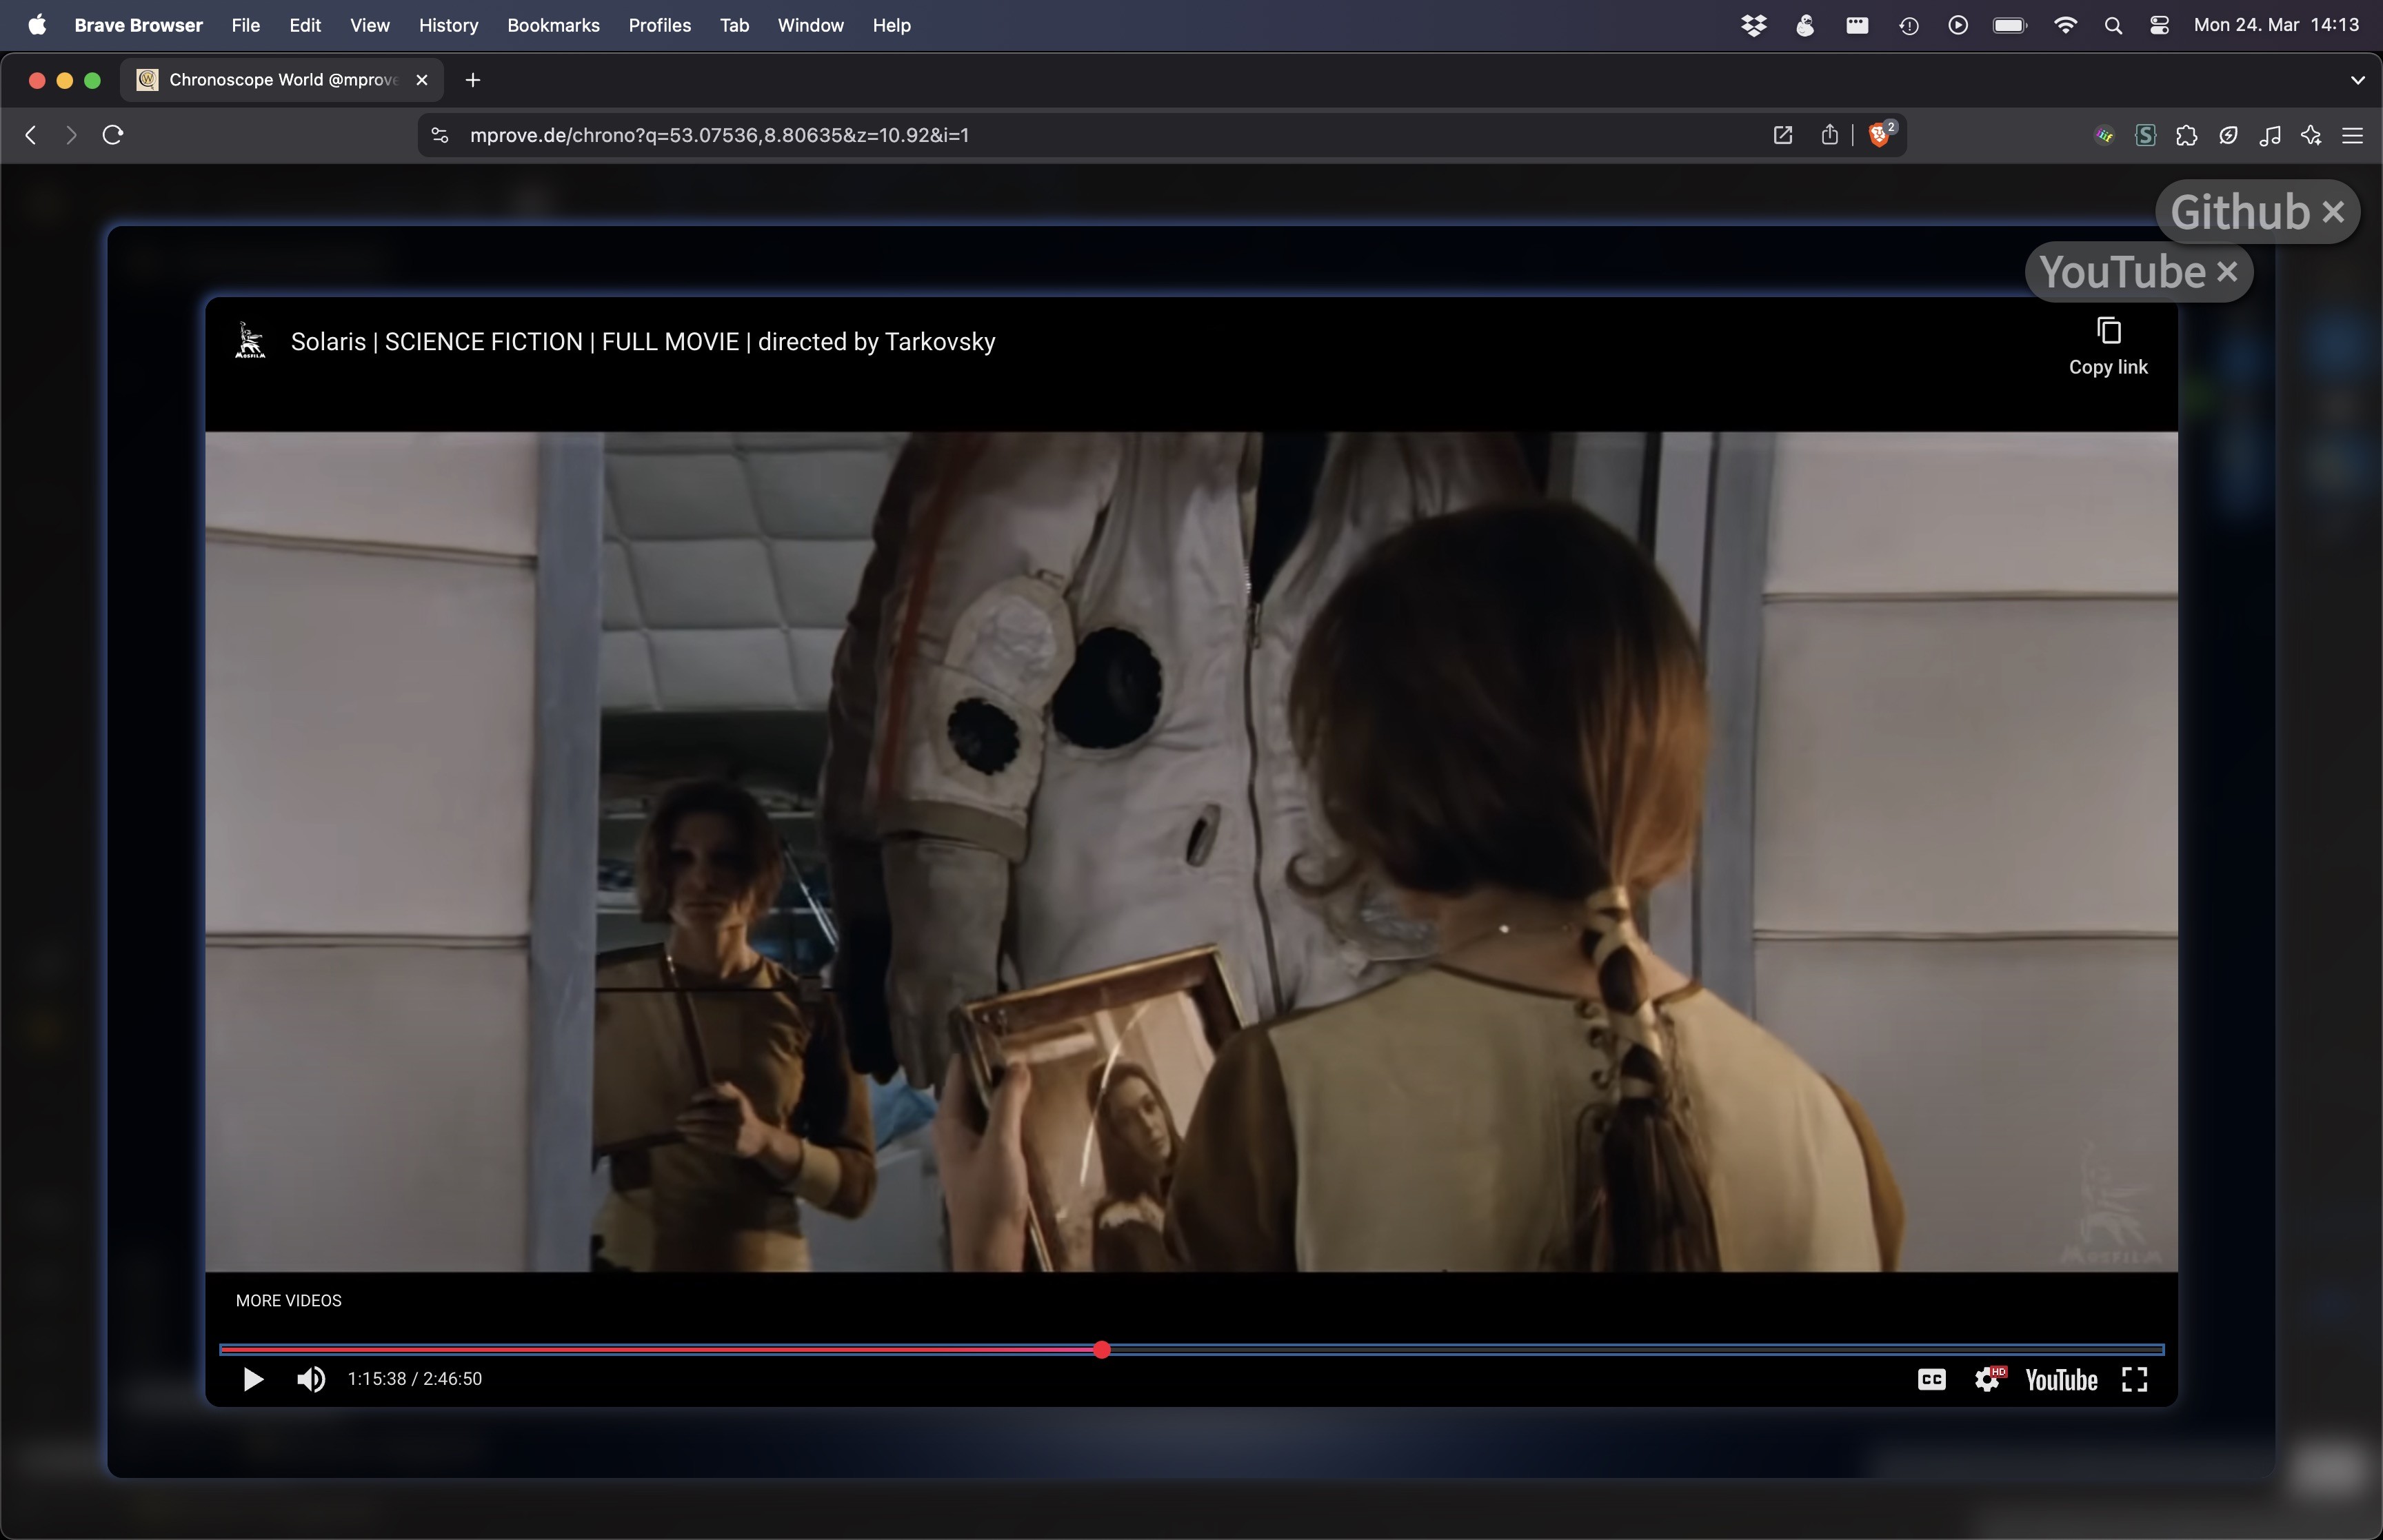Viewport: 2383px width, 1540px height.
Task: Open the media control music note icon
Action: coord(2269,135)
